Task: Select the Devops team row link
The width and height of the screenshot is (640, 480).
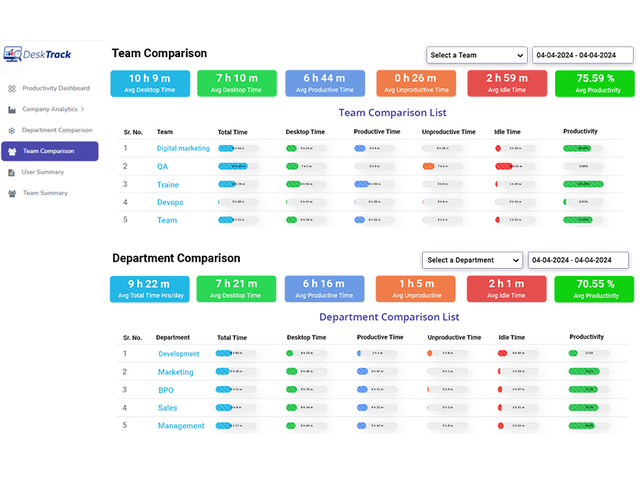Action: pos(170,202)
